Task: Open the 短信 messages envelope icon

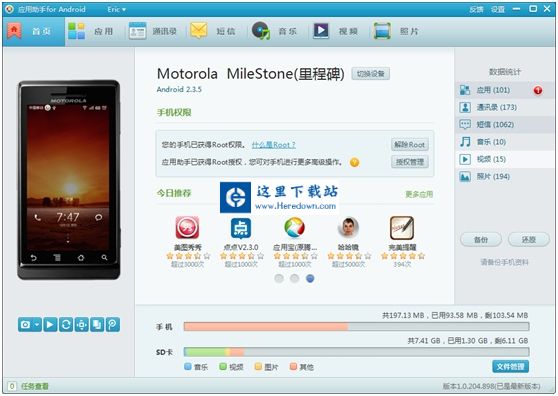Action: click(x=199, y=31)
